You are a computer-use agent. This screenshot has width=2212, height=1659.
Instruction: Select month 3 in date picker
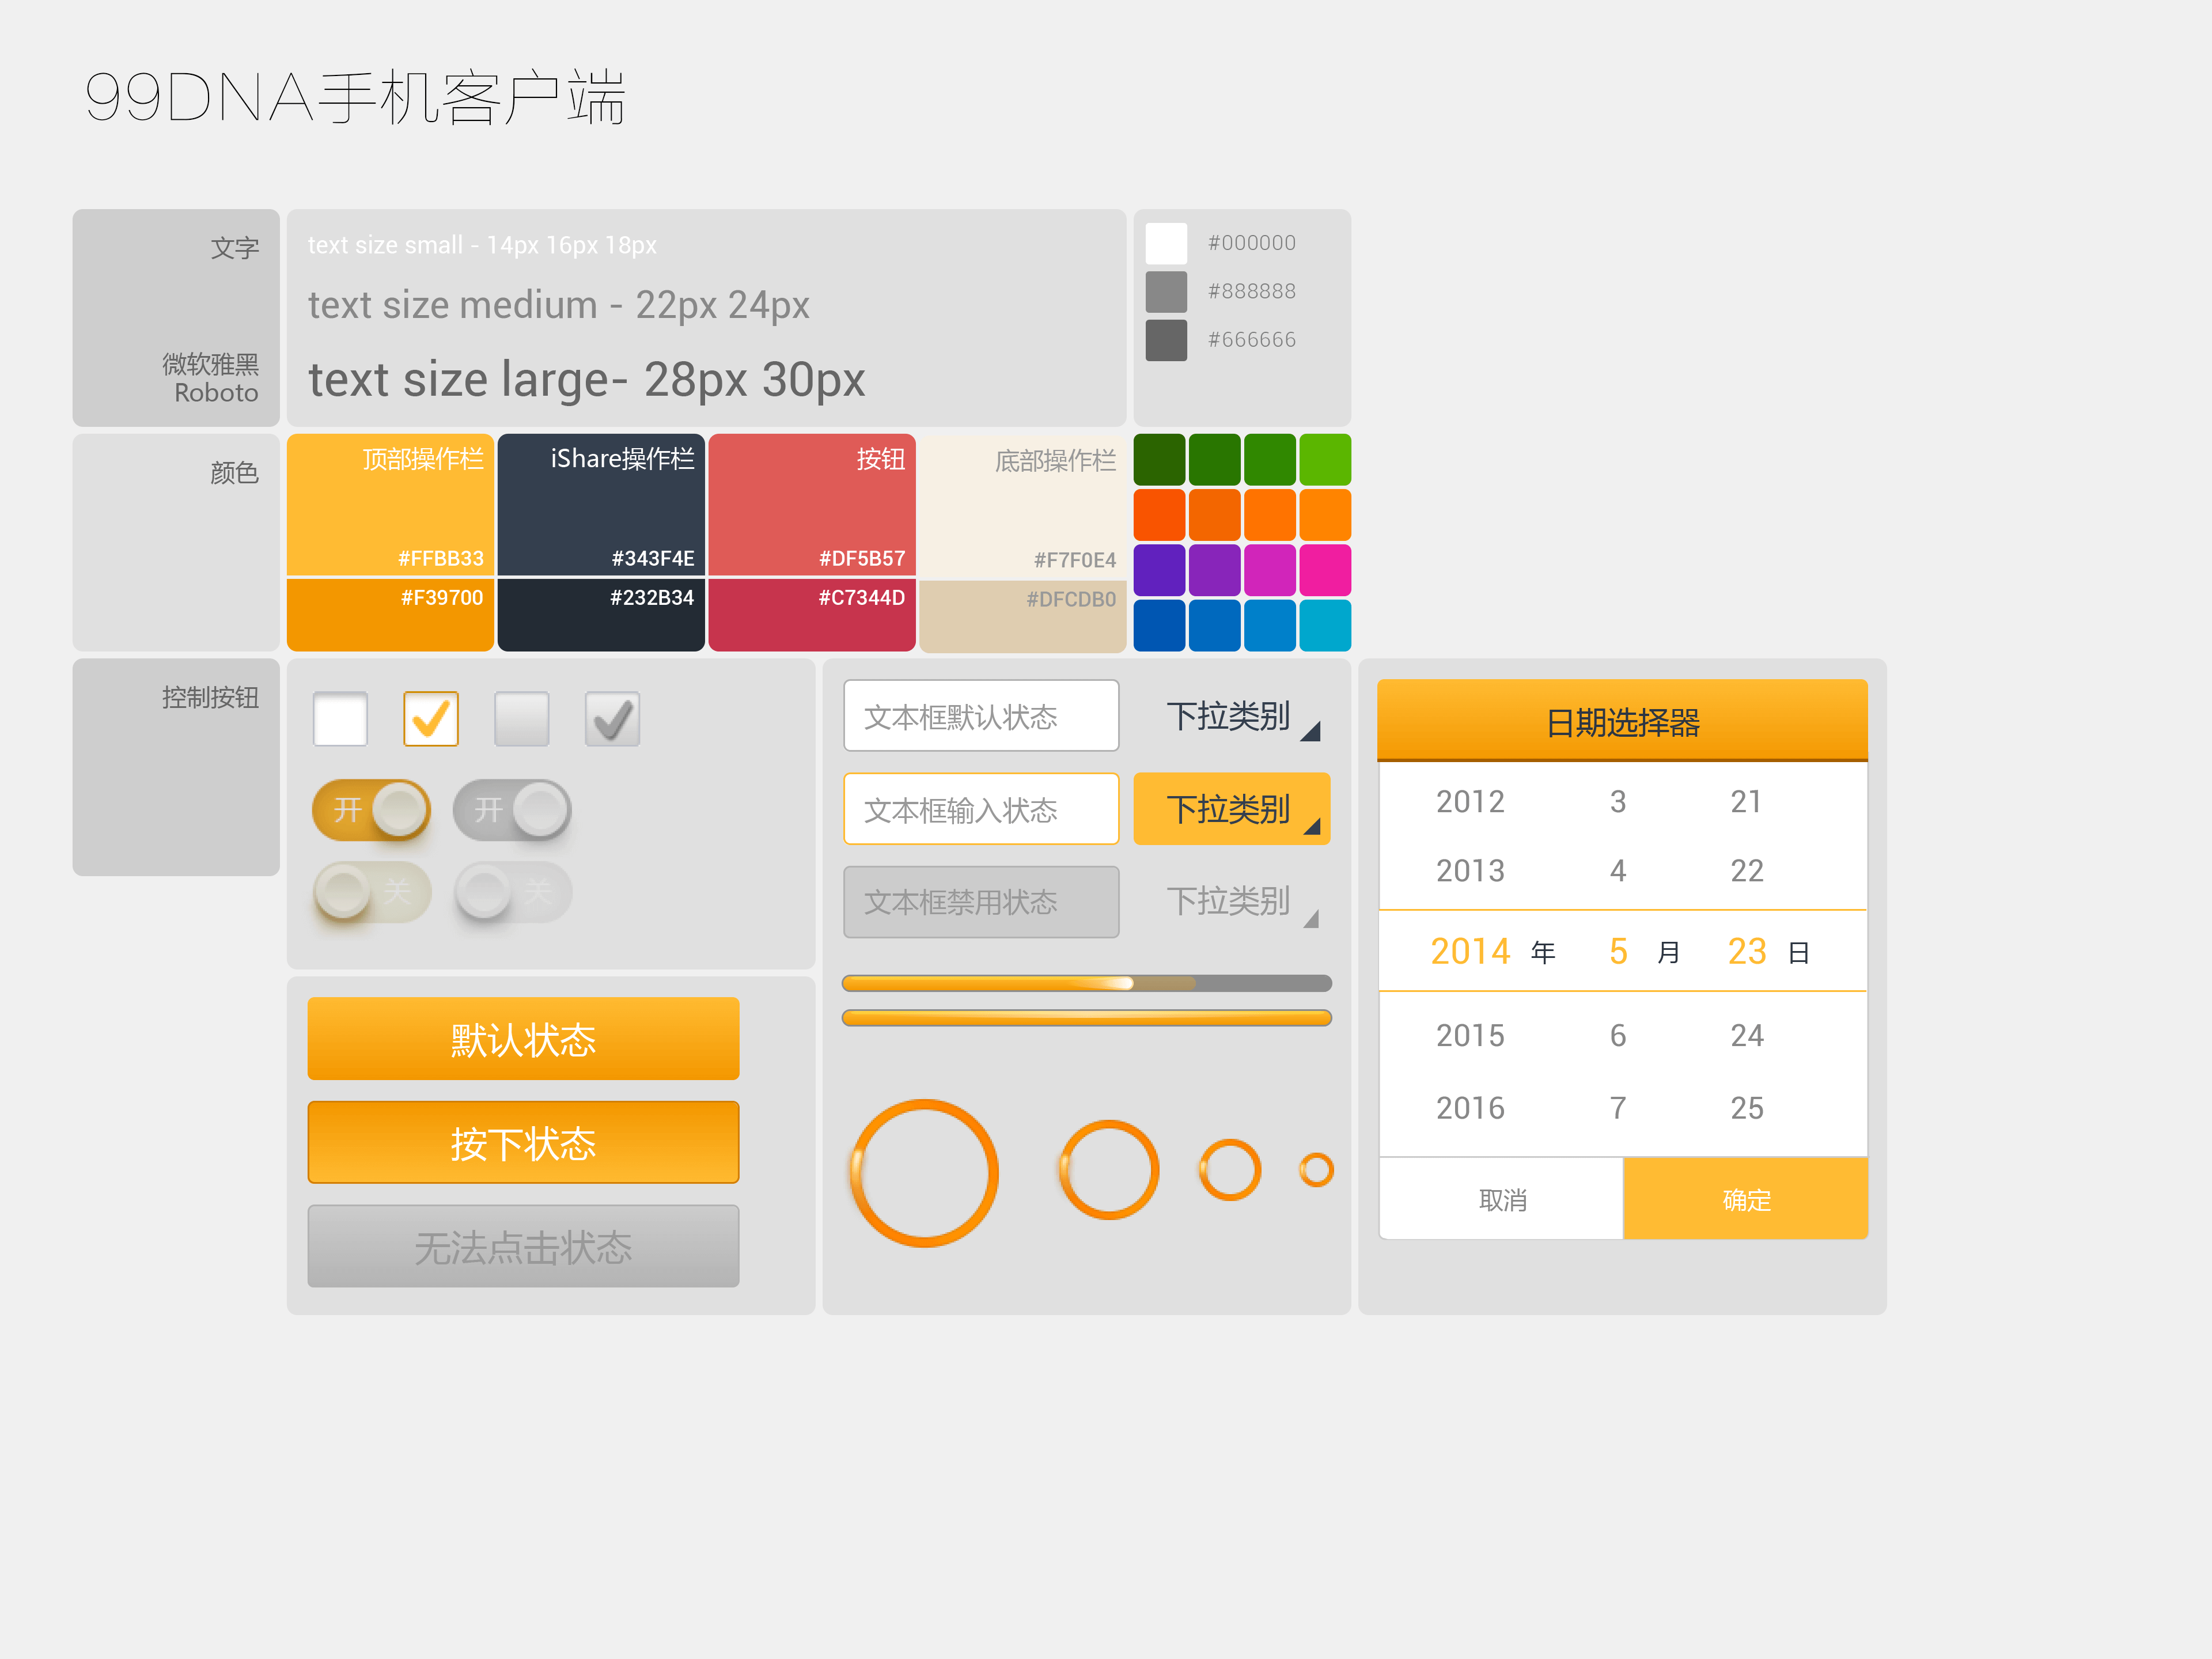pos(1618,801)
